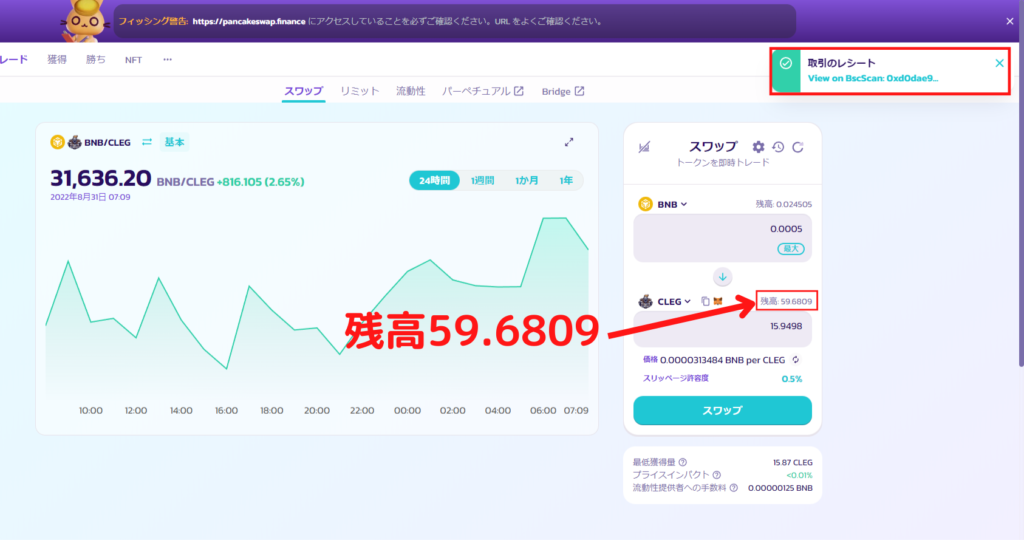Click green checkmark in receipt toast

pos(786,63)
